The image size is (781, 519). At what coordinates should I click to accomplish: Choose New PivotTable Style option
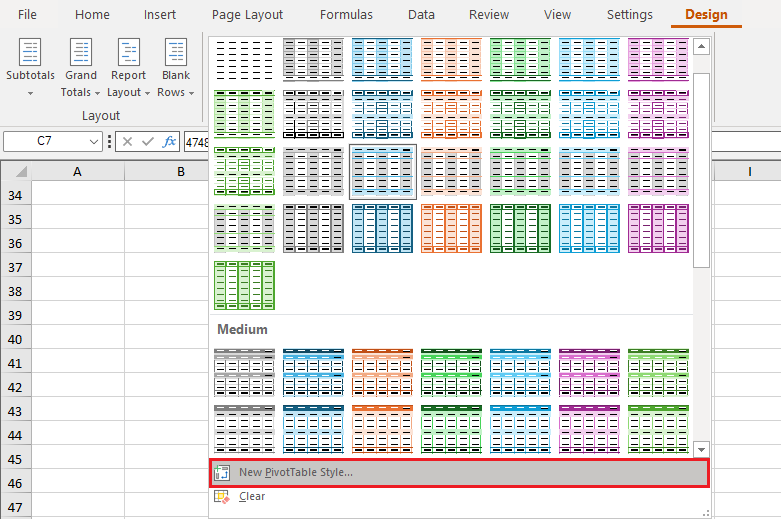click(296, 472)
